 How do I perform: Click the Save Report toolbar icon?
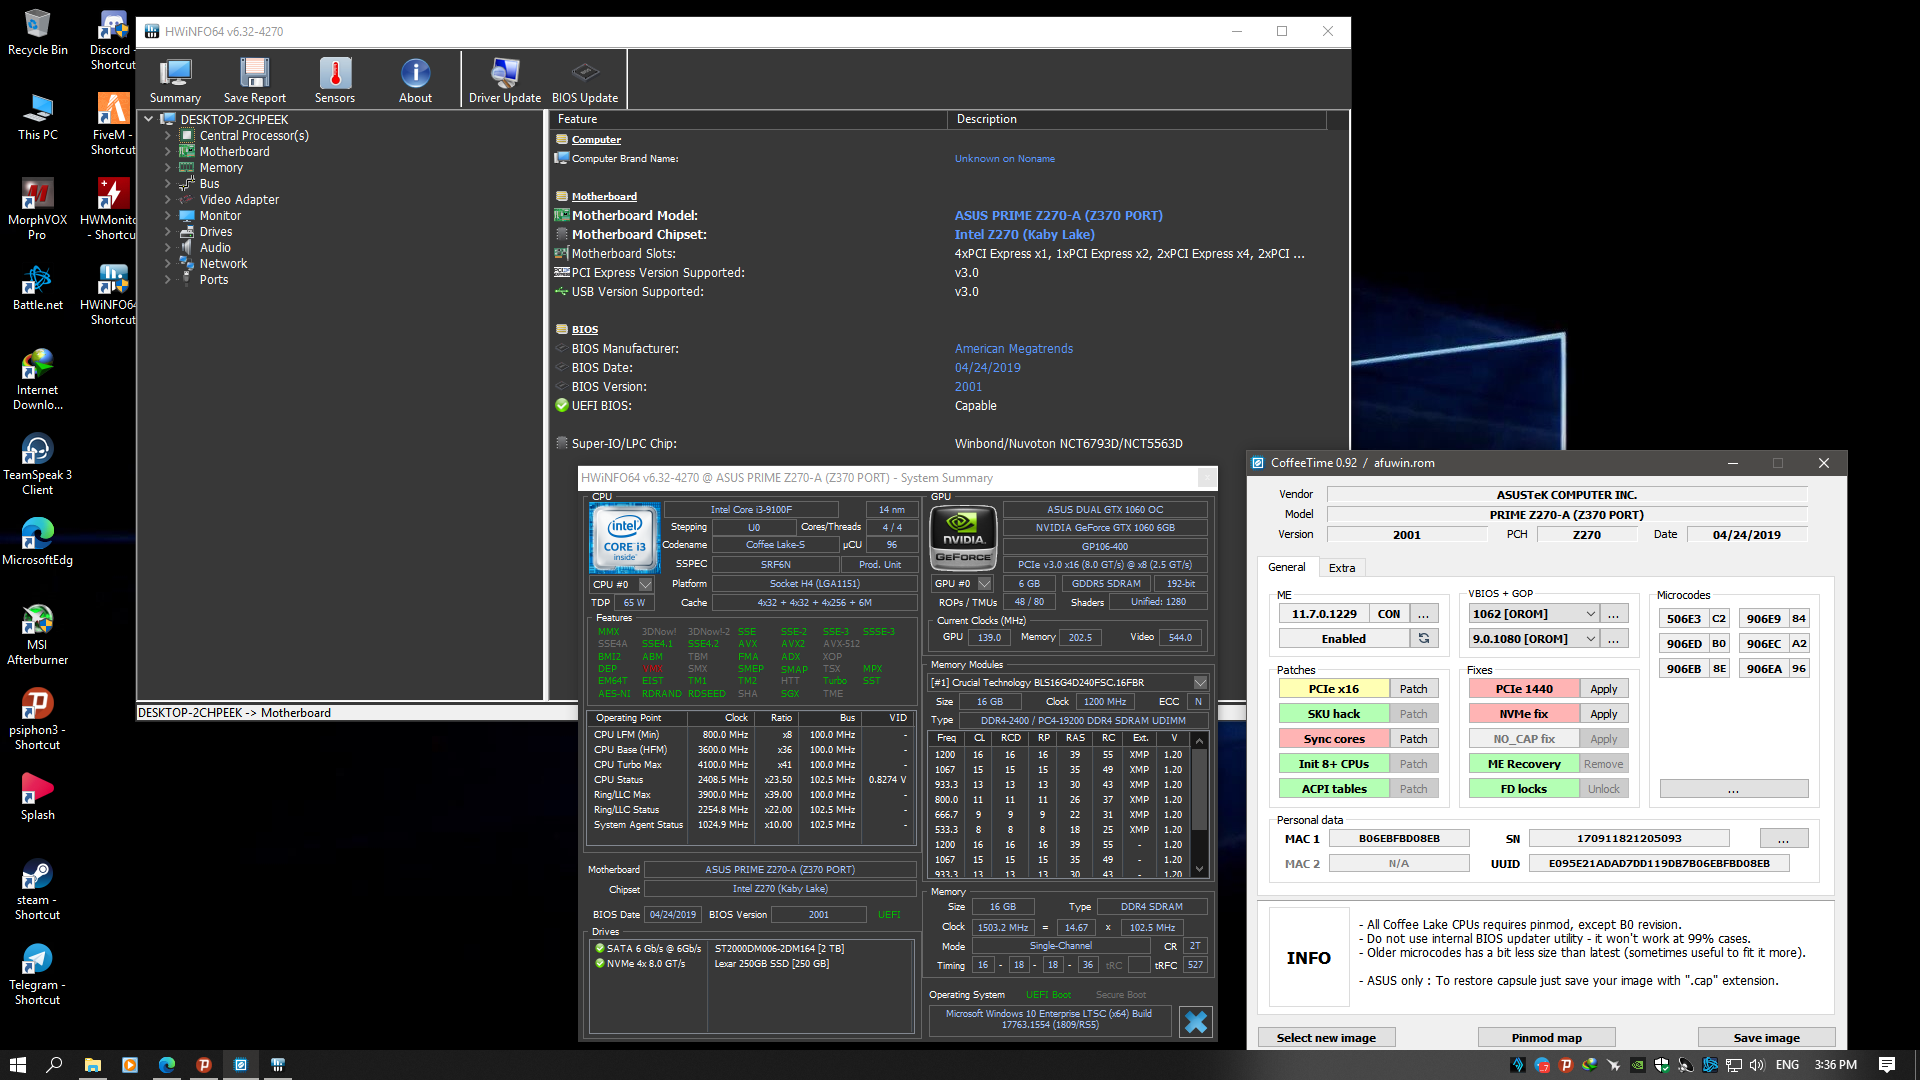[x=254, y=80]
